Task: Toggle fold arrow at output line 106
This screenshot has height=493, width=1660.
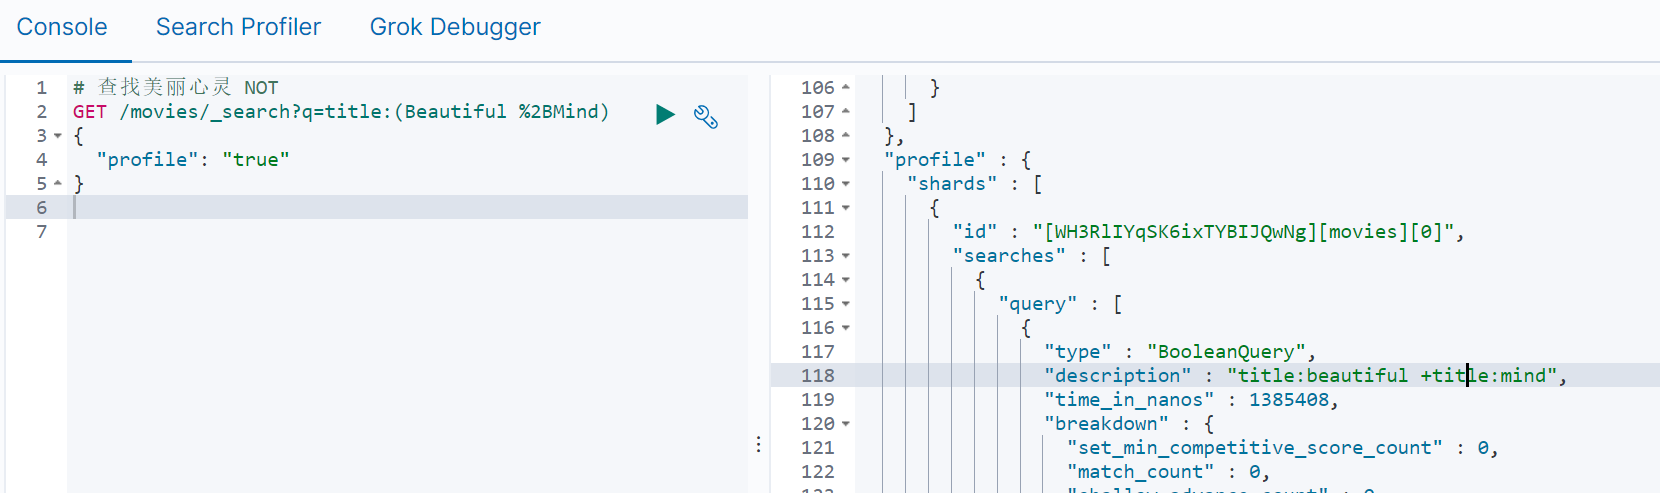Action: coord(846,88)
